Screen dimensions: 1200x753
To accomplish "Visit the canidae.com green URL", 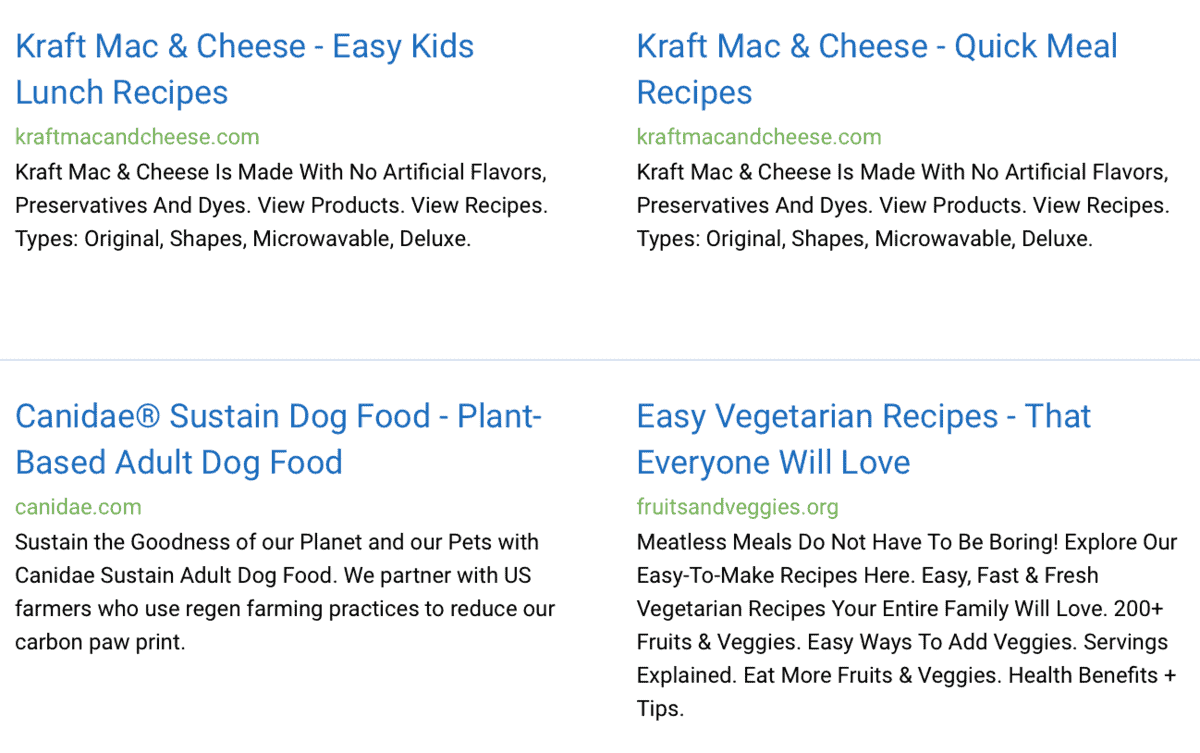I will [78, 507].
